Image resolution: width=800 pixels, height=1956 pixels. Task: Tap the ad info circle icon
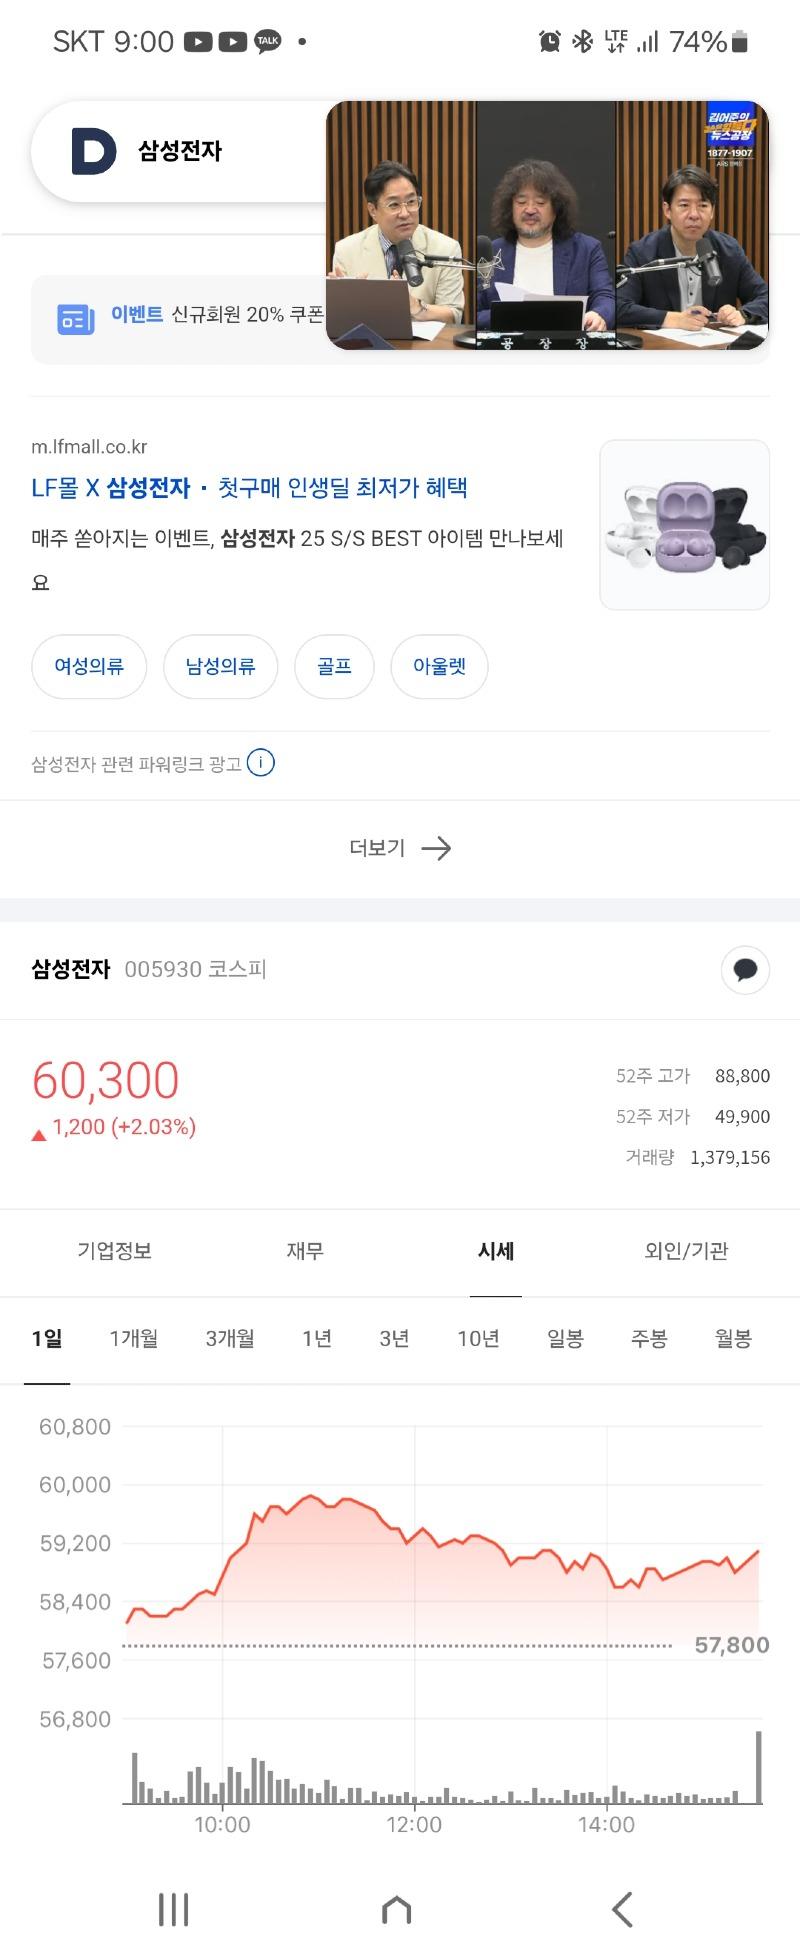point(261,763)
